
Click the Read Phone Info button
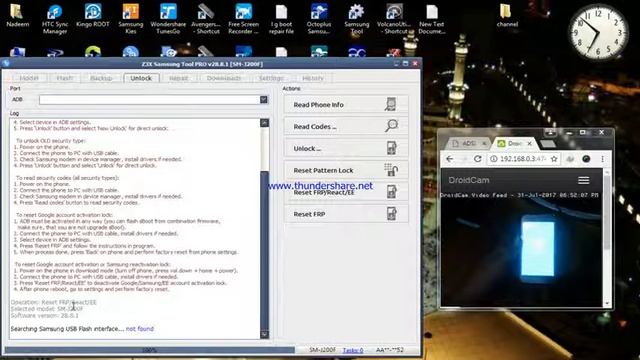pos(346,104)
